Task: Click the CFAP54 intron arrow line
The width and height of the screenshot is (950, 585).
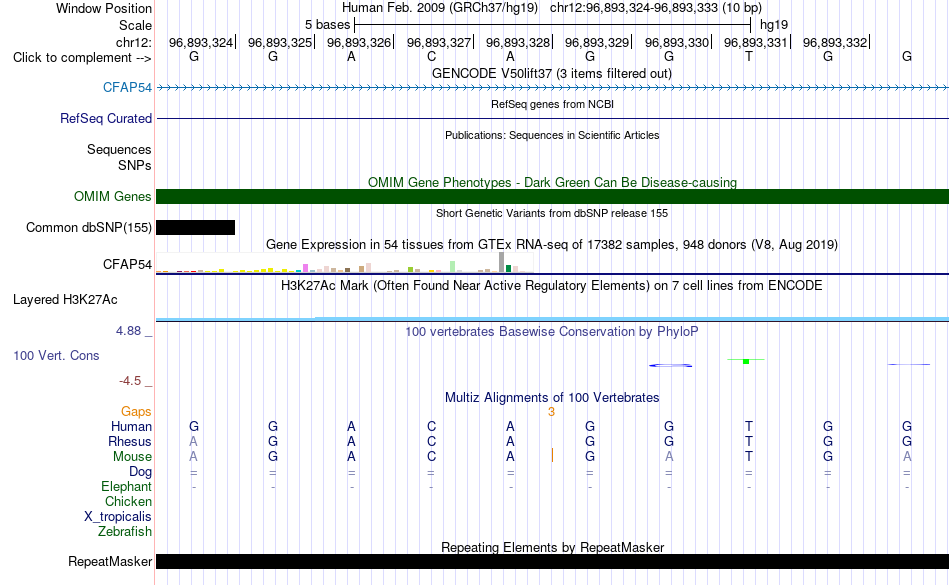Action: (x=553, y=88)
